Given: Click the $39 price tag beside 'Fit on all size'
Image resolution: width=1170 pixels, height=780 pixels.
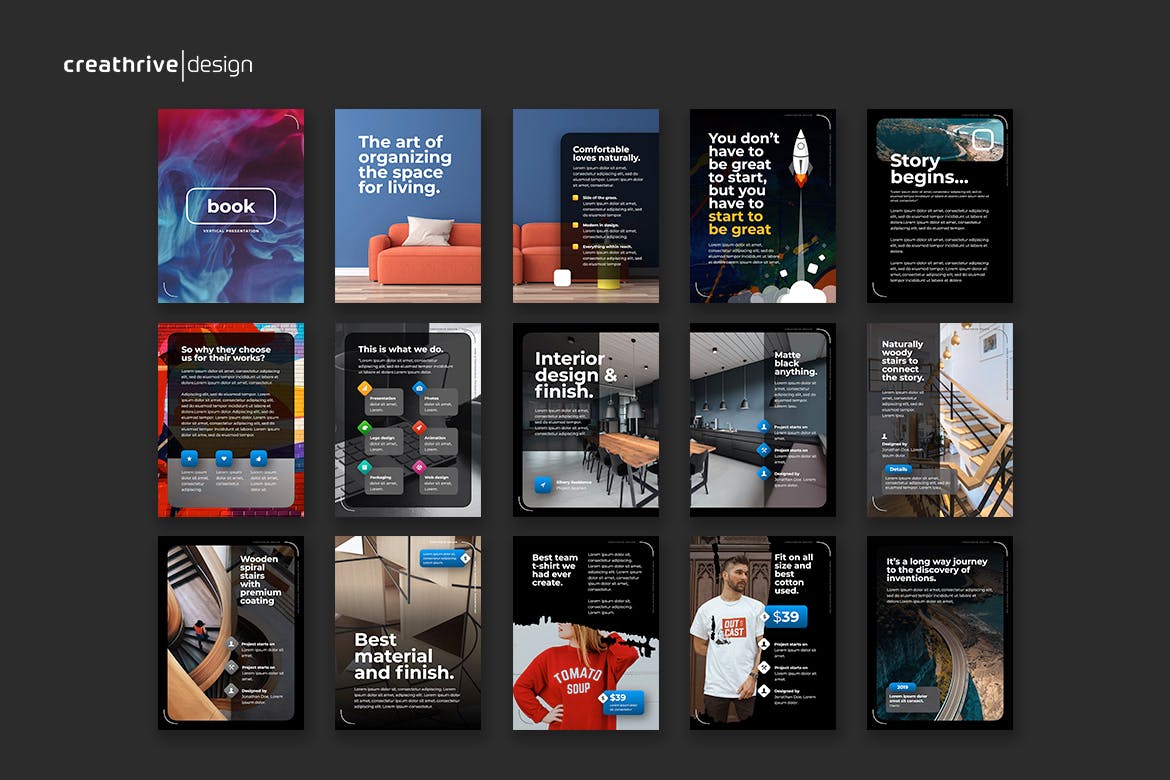Looking at the screenshot, I should tap(786, 617).
